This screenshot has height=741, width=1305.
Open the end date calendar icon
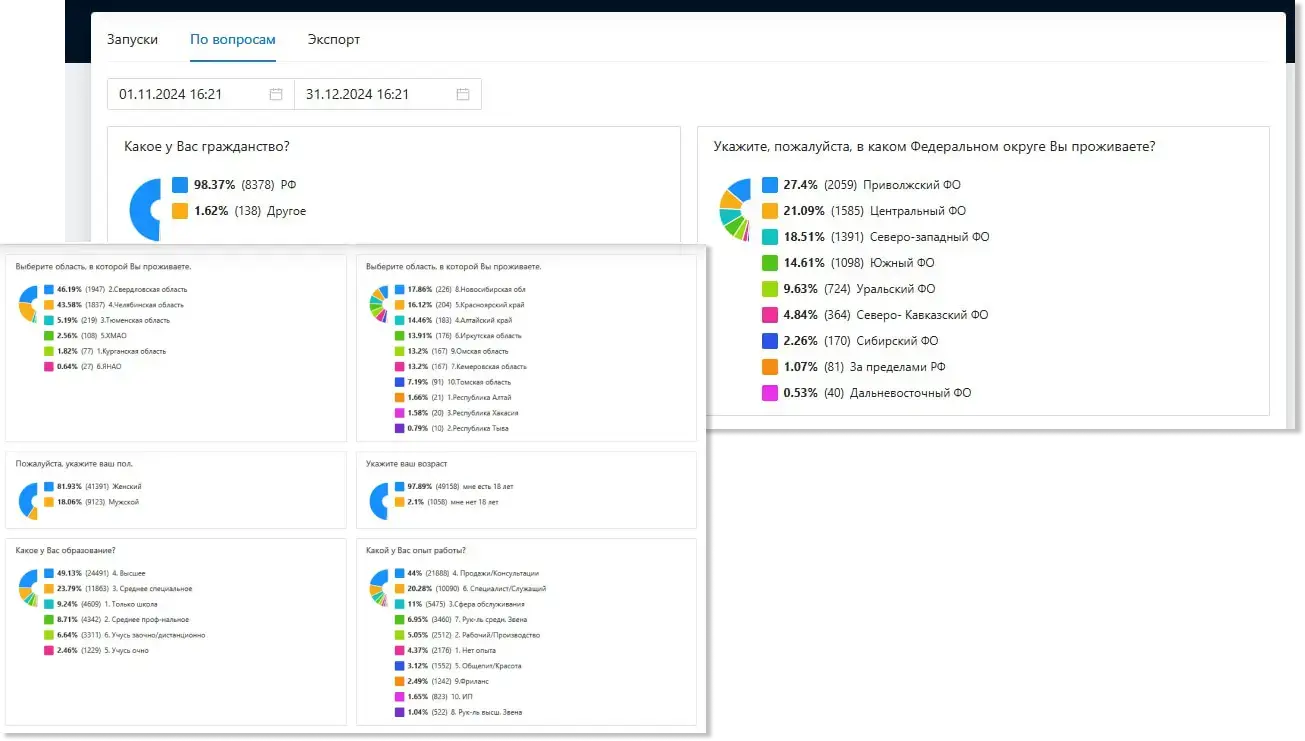click(x=463, y=94)
